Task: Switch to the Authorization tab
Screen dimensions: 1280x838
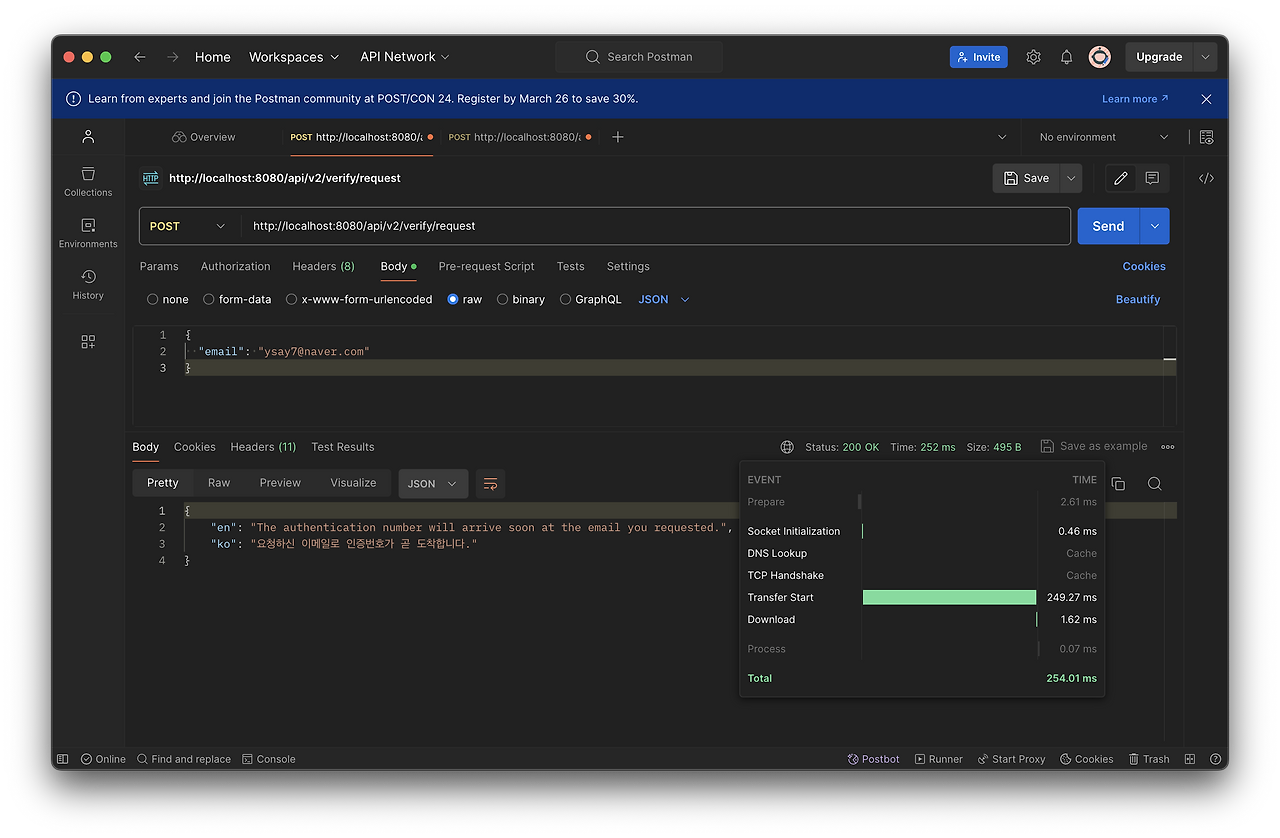Action: tap(235, 266)
